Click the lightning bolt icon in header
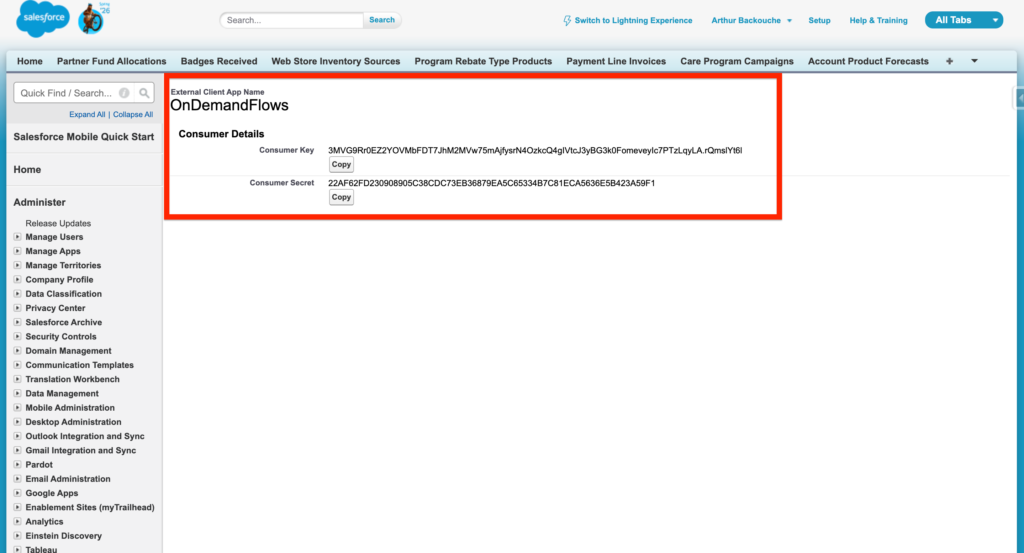The image size is (1024, 553). point(567,20)
